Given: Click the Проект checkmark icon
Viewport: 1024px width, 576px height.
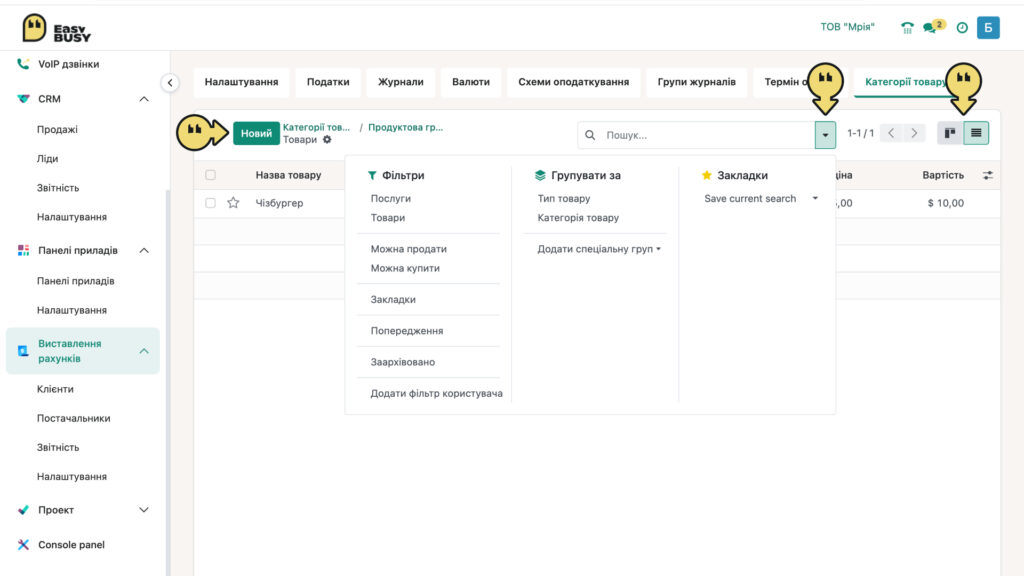Looking at the screenshot, I should [x=24, y=510].
